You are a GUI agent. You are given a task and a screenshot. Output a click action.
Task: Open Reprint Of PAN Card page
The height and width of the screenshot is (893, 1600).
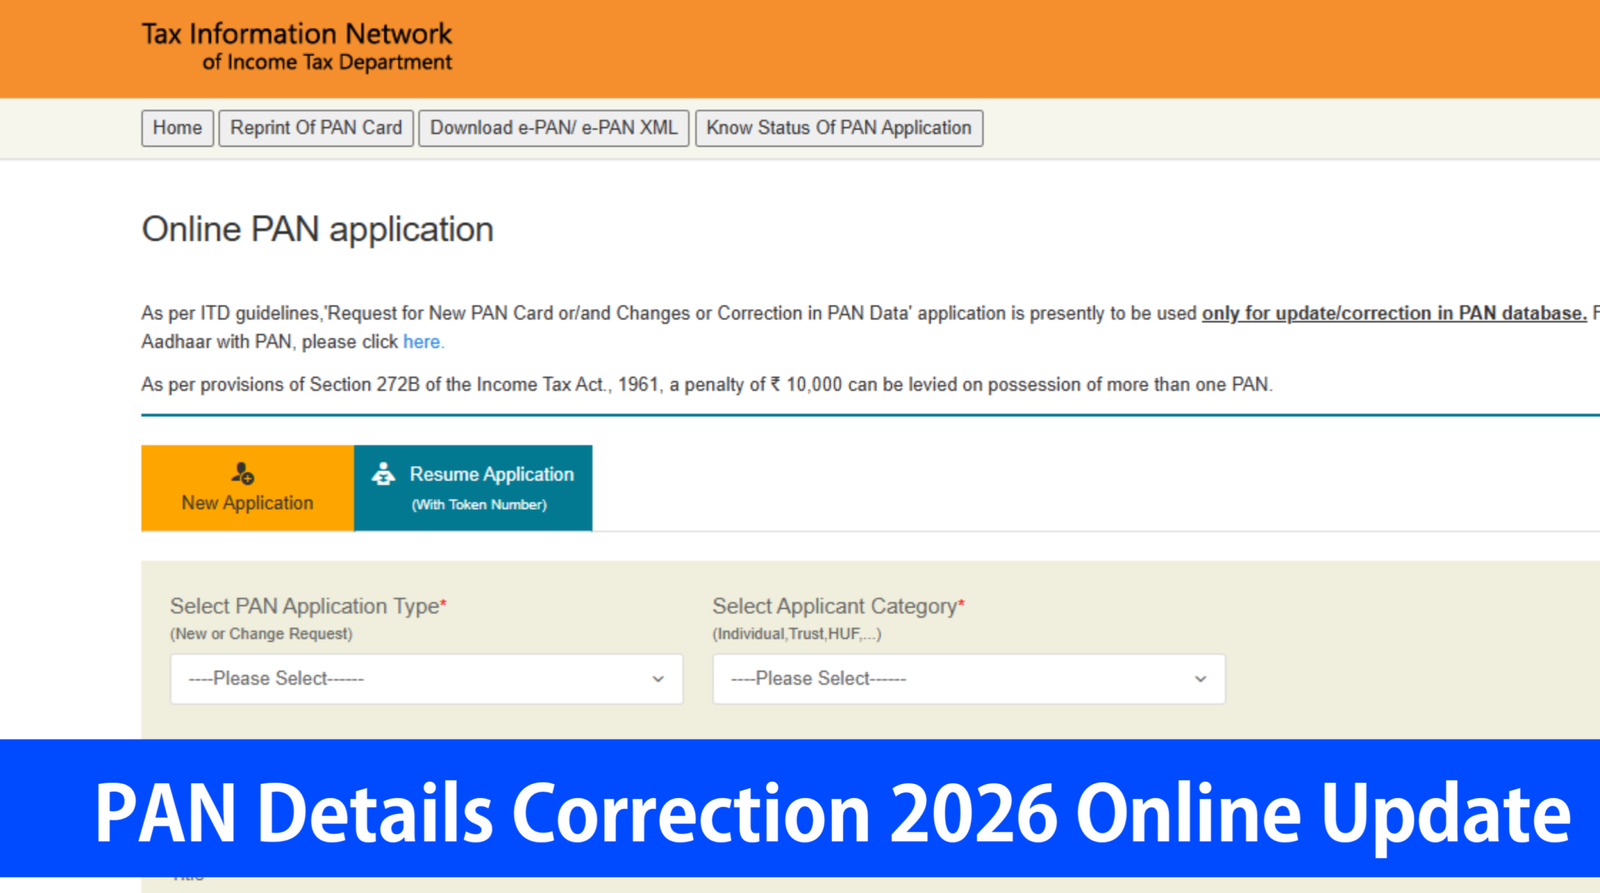(316, 128)
